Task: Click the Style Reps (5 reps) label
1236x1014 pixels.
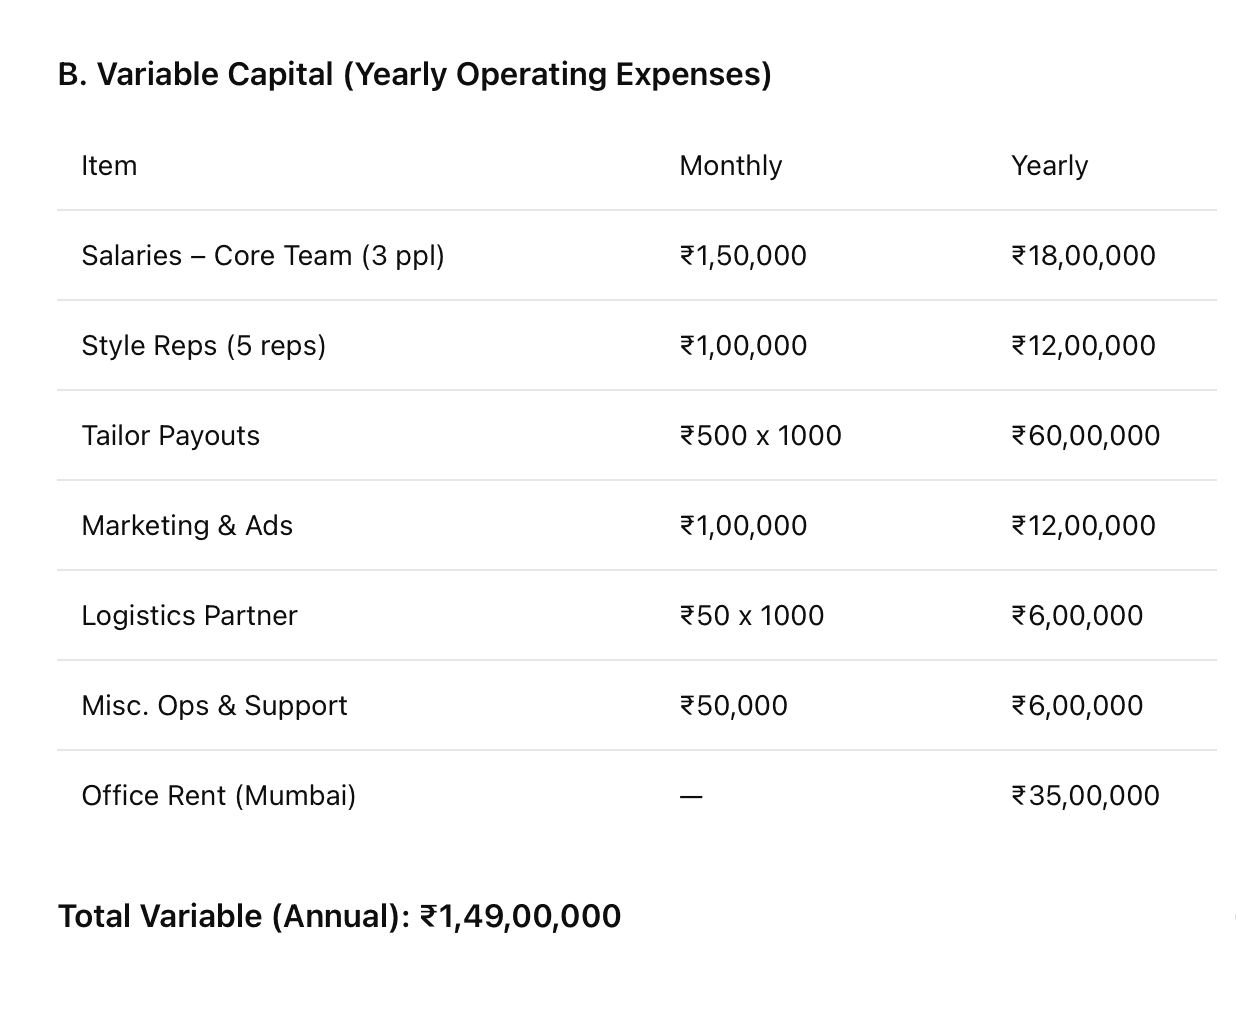Action: 204,346
